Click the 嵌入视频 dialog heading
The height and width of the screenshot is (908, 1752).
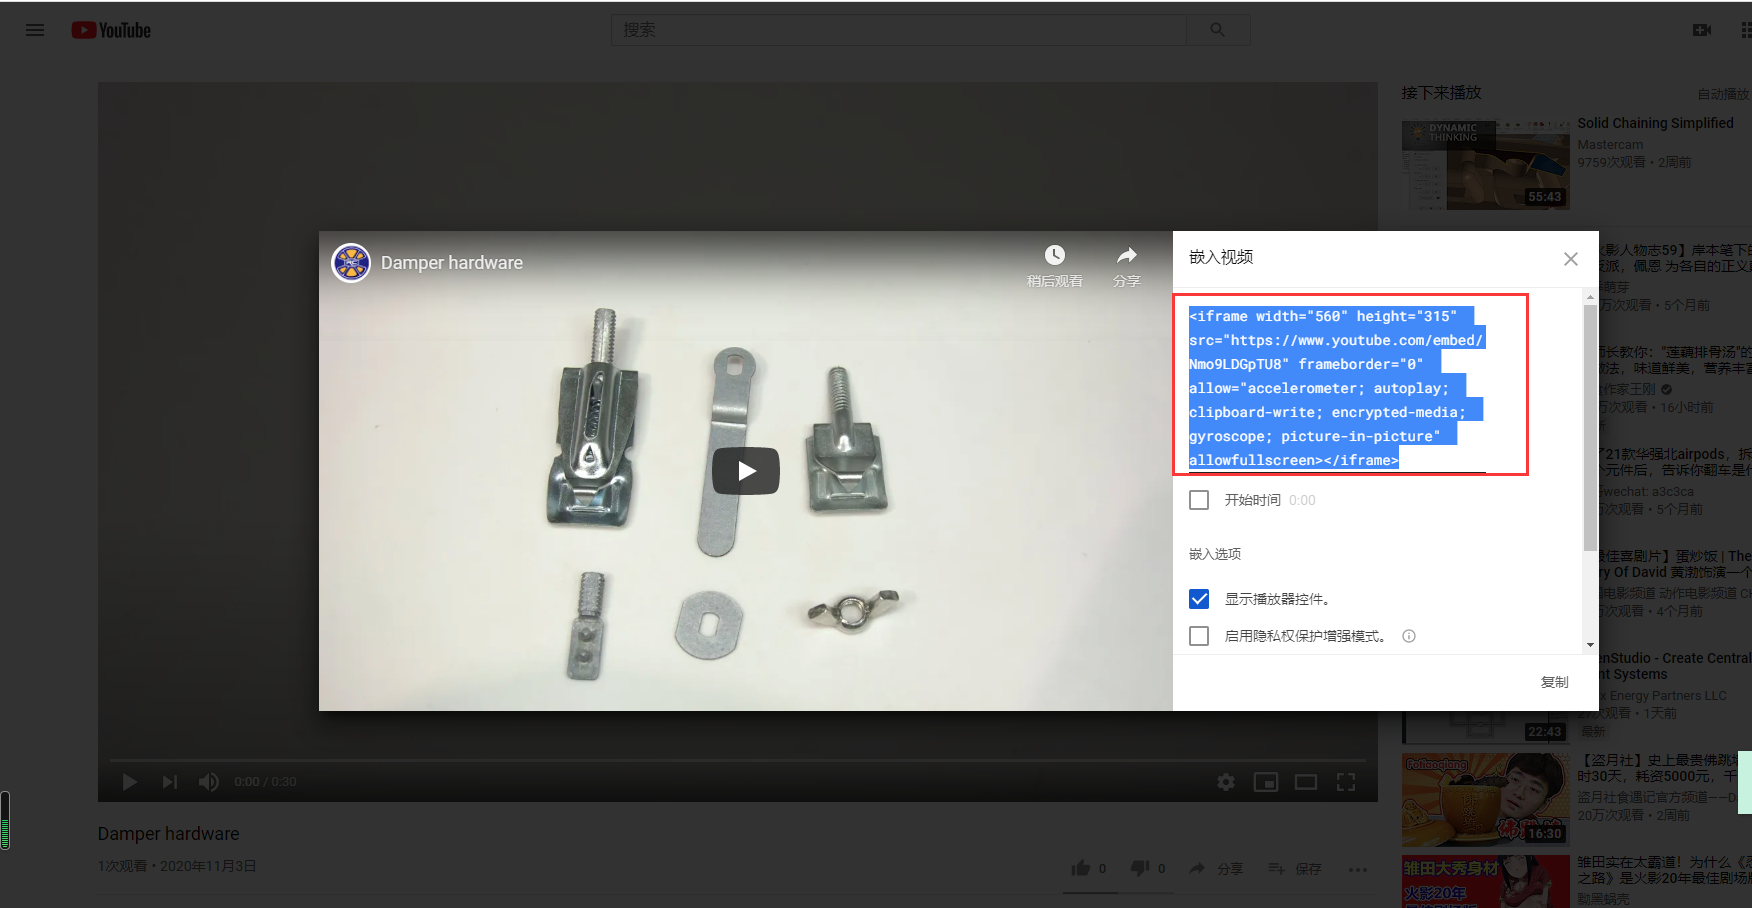[1221, 257]
